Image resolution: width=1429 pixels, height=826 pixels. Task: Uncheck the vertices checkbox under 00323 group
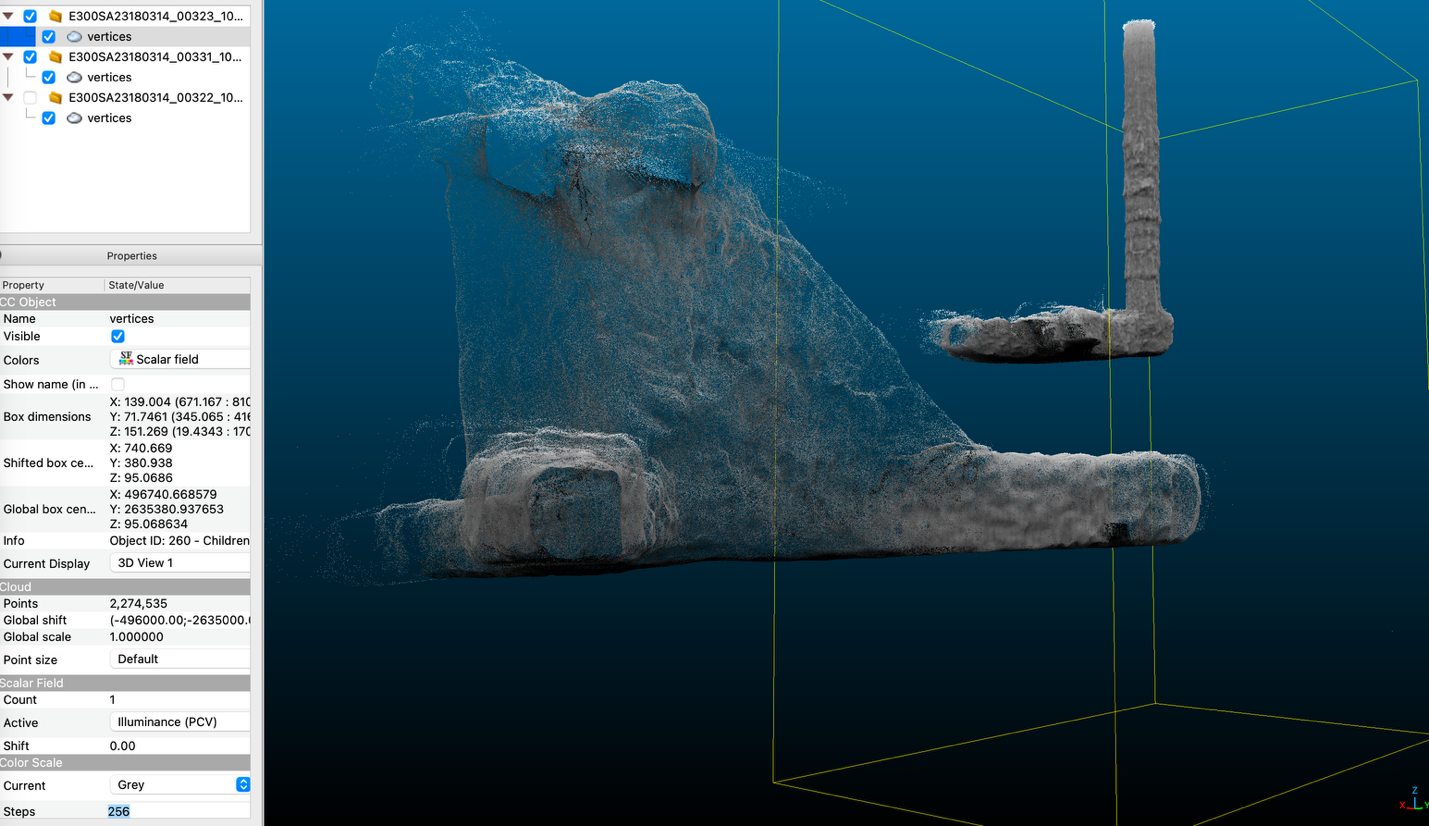coord(48,37)
